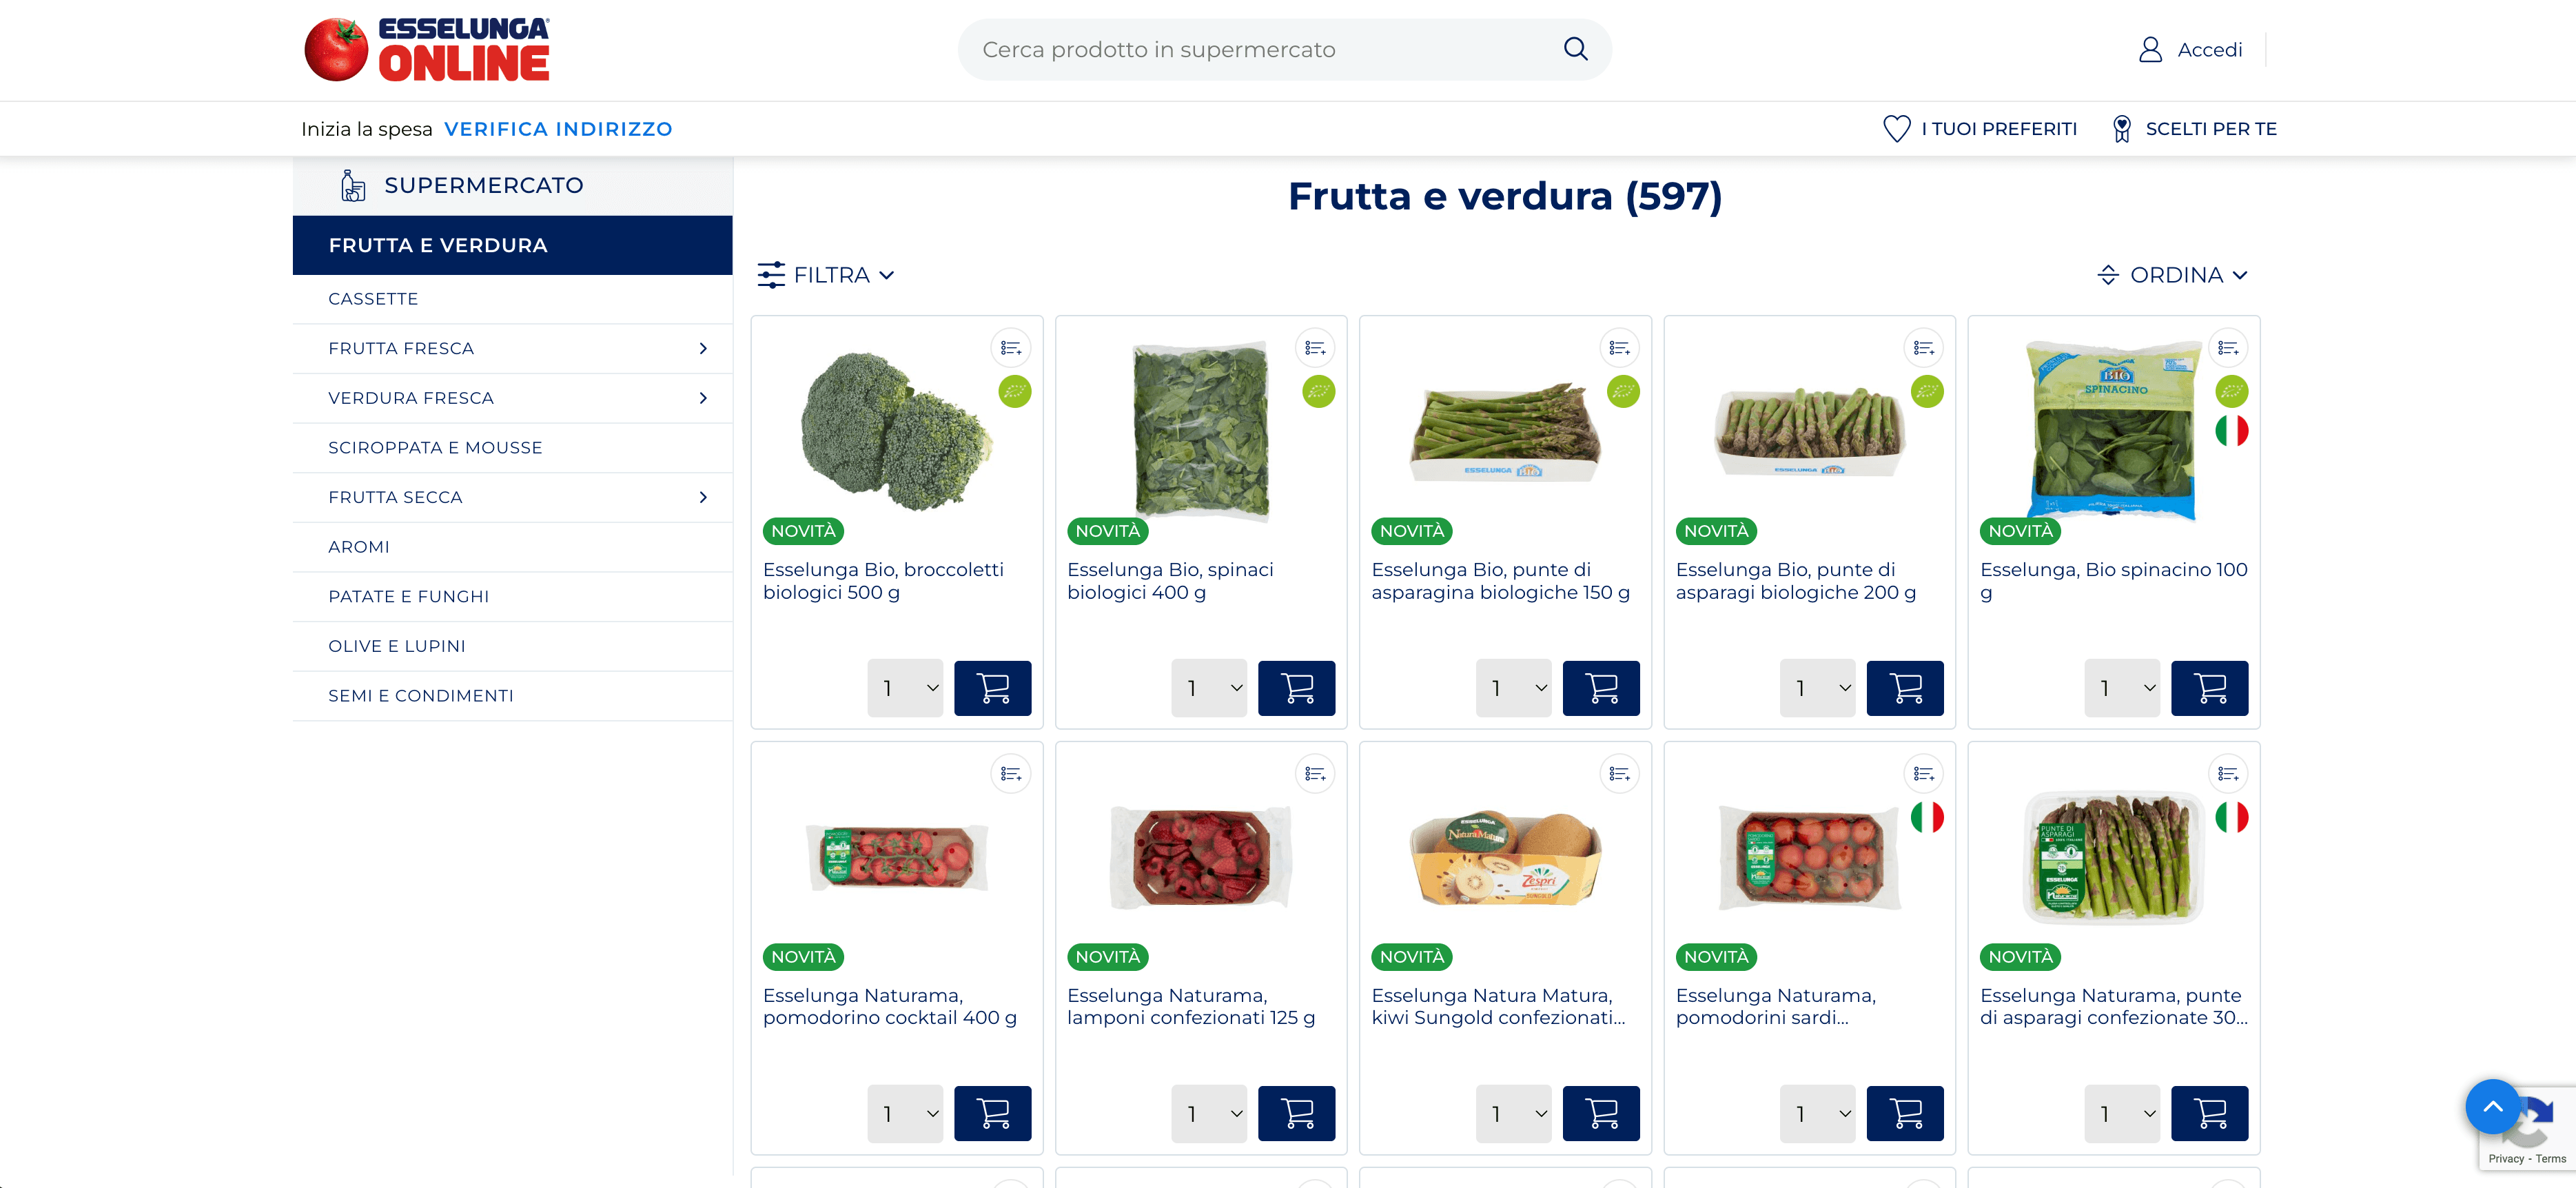Open quantity dropdown for Bio spinacino
The width and height of the screenshot is (2576, 1188).
[x=2122, y=688]
